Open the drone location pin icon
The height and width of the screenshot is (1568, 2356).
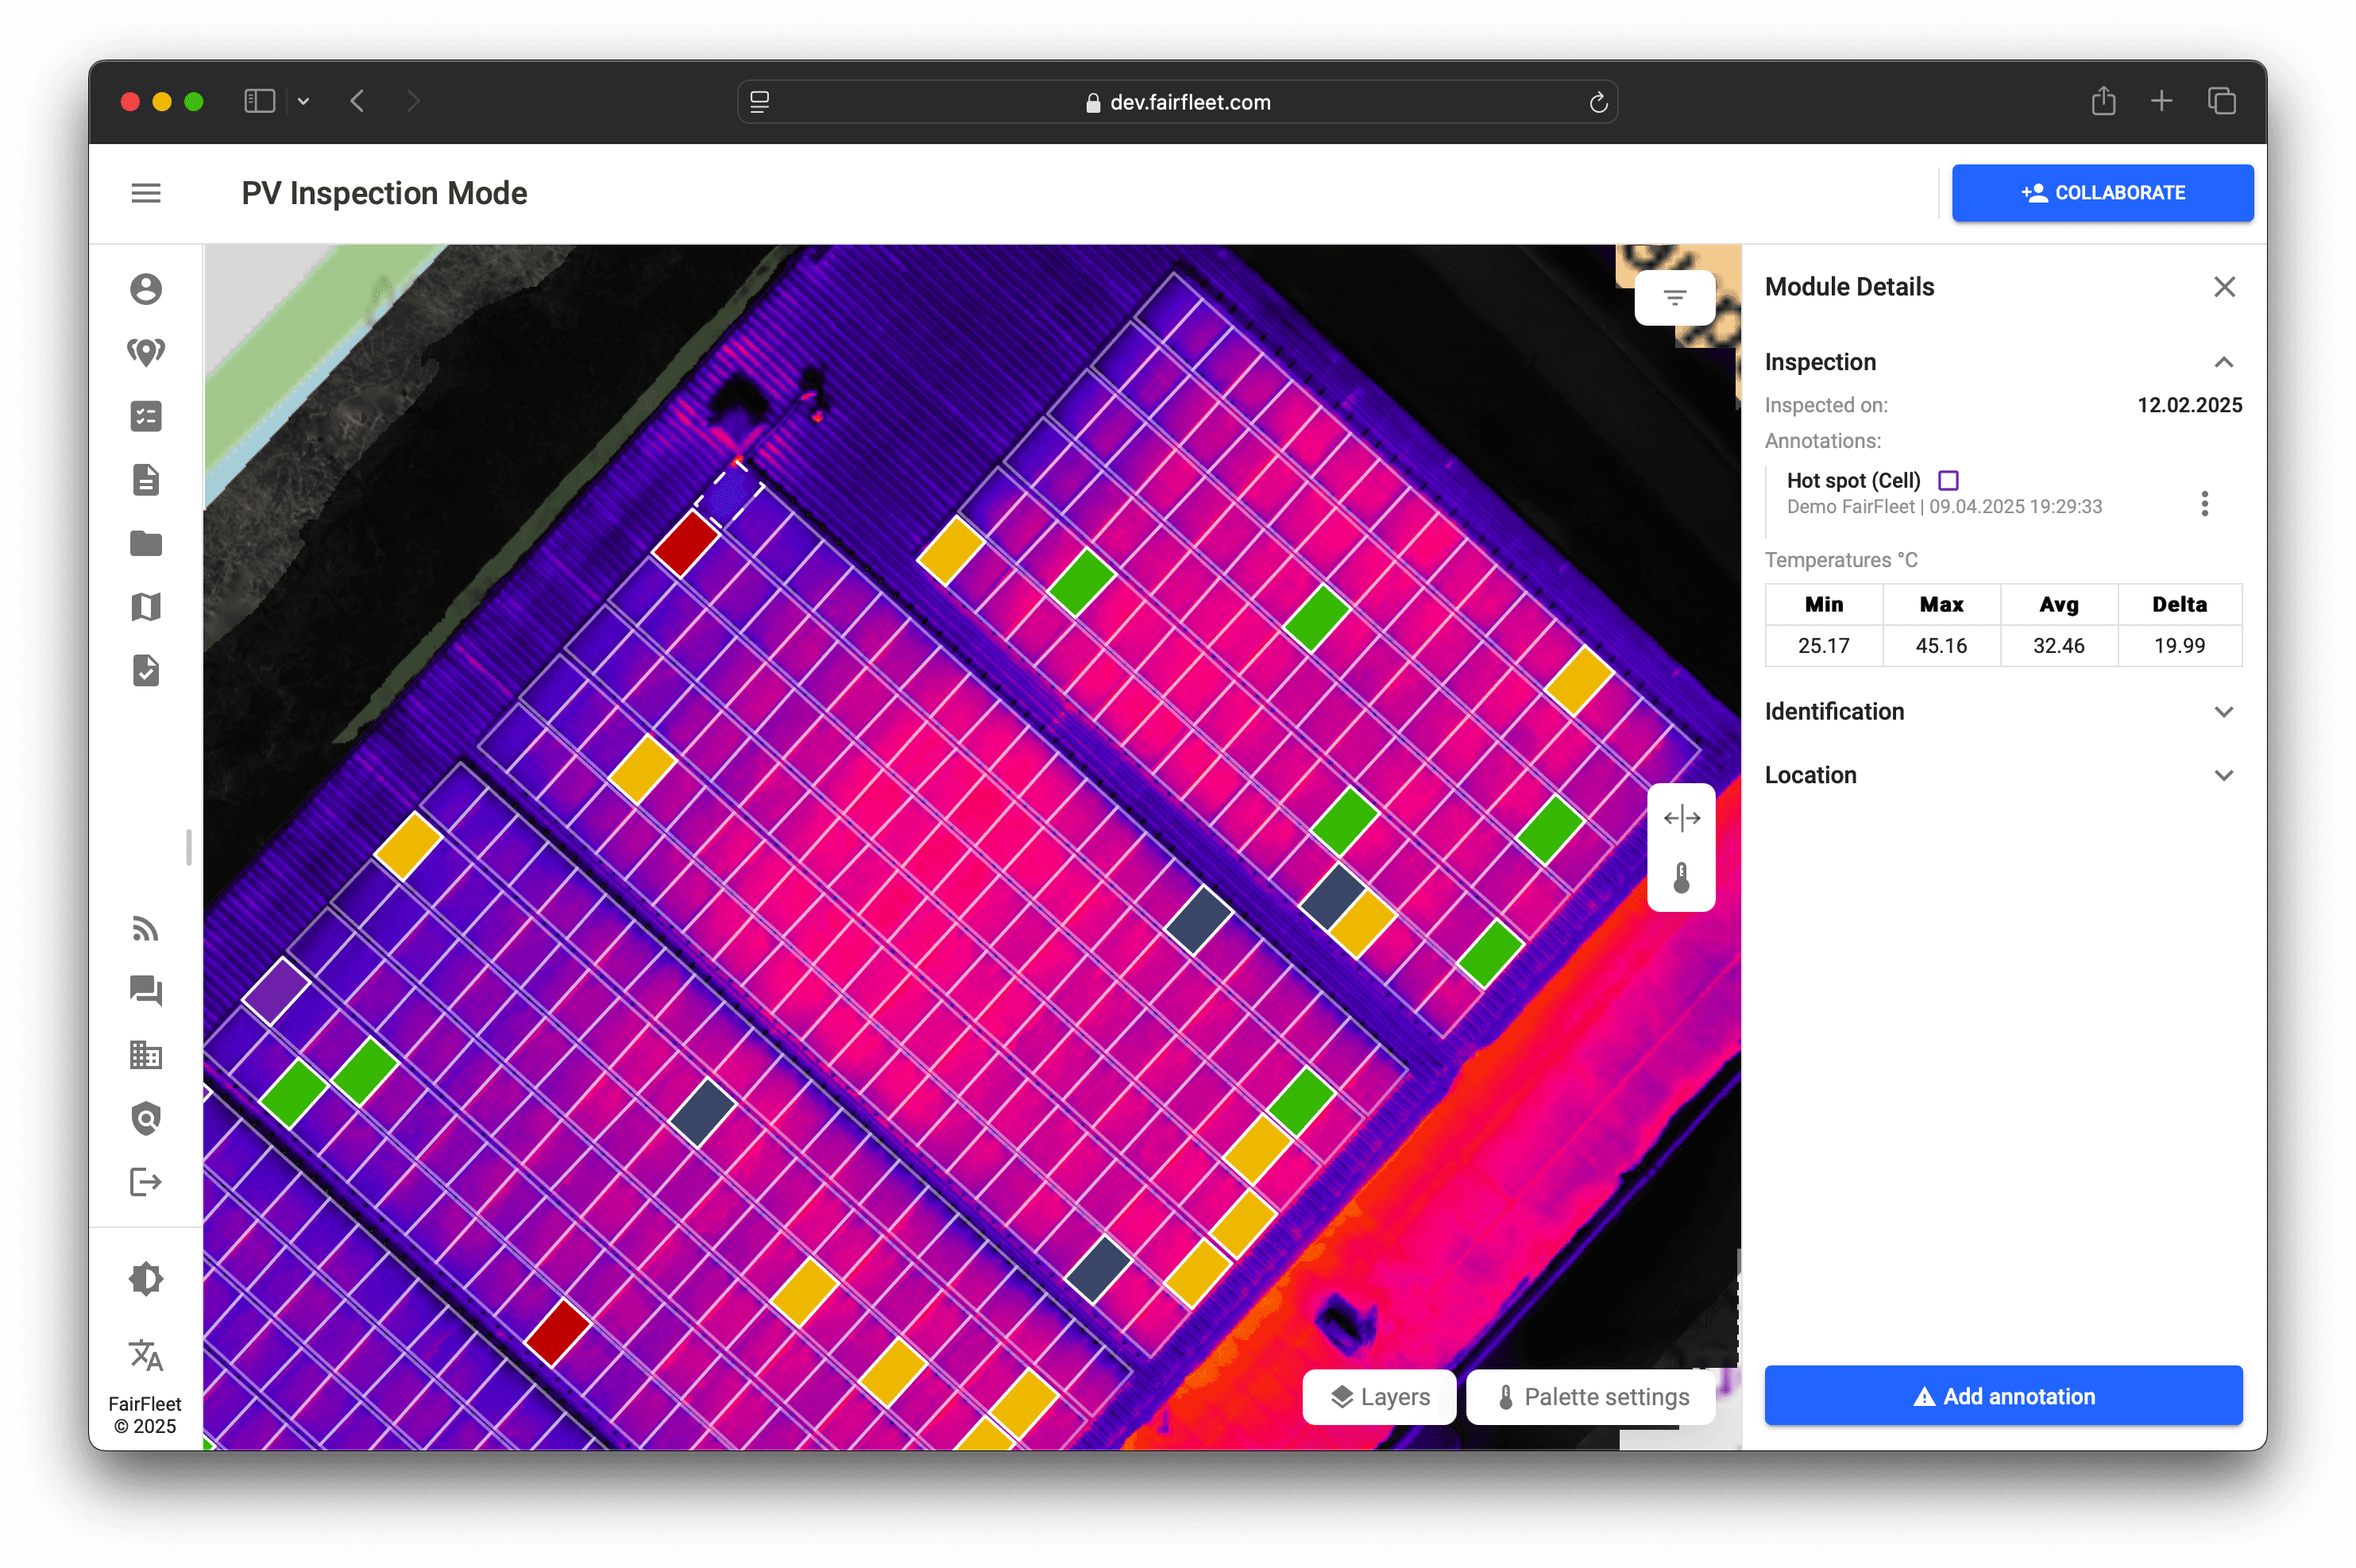[146, 352]
